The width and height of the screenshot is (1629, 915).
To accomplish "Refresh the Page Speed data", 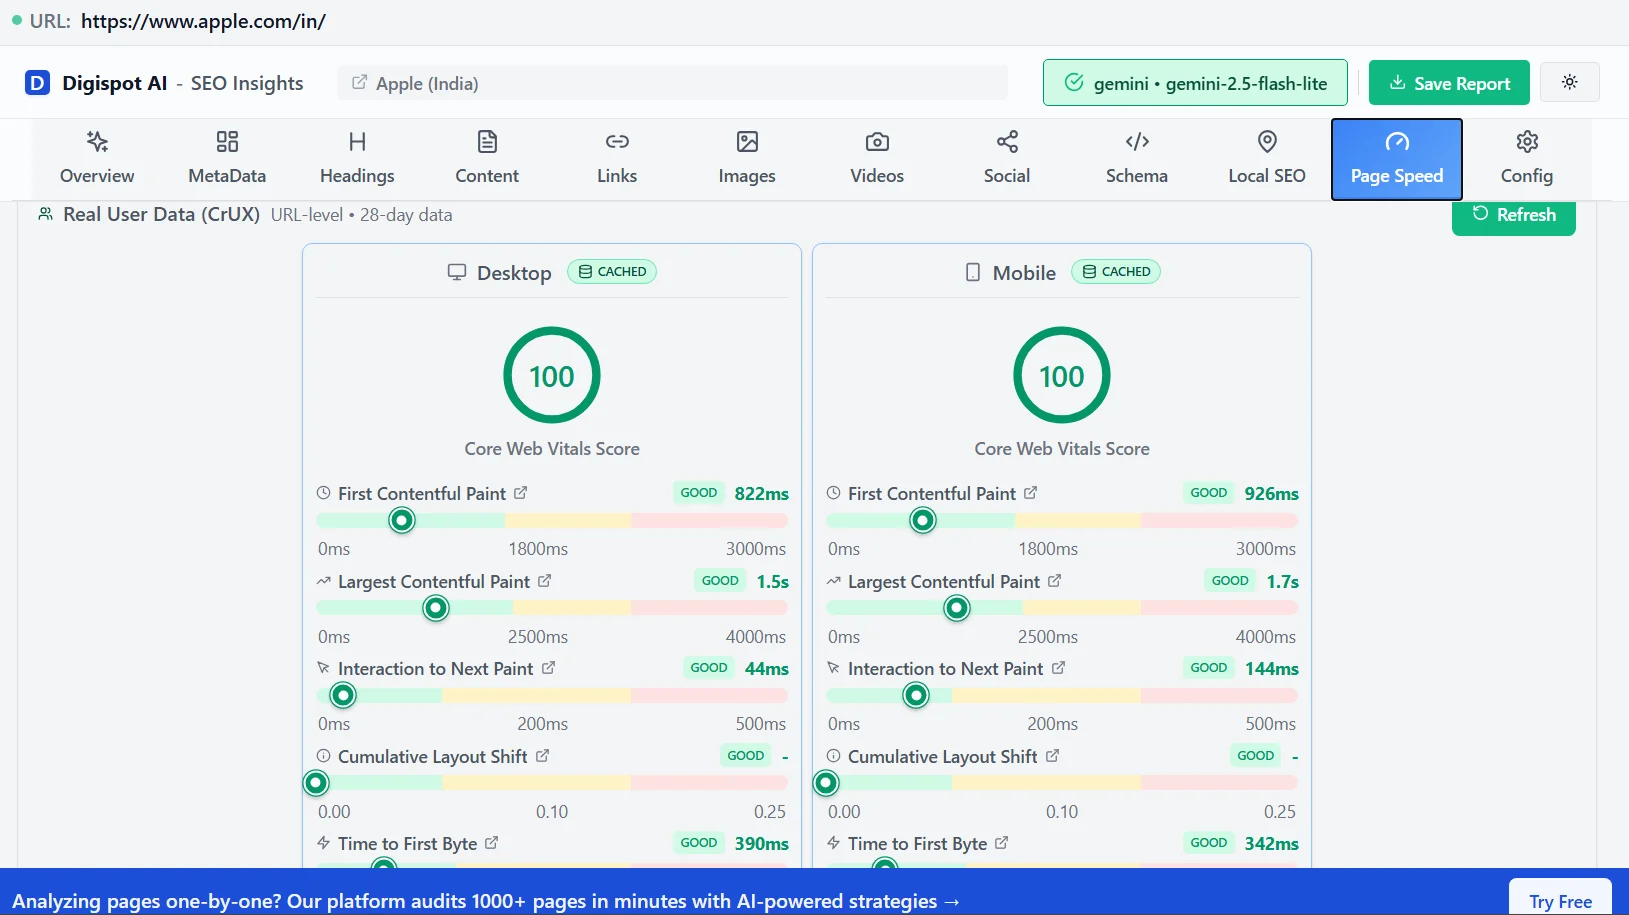I will tap(1513, 214).
